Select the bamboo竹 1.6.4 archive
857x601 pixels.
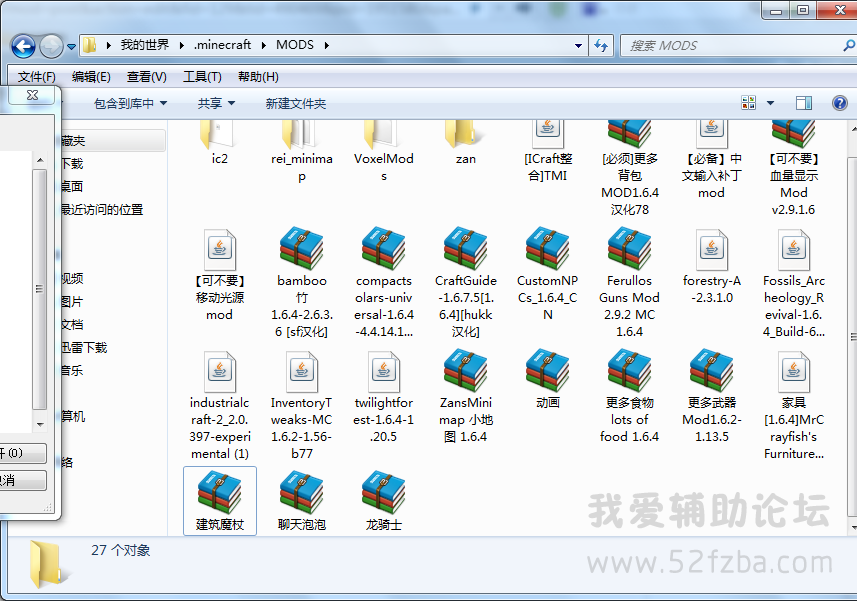[x=302, y=284]
